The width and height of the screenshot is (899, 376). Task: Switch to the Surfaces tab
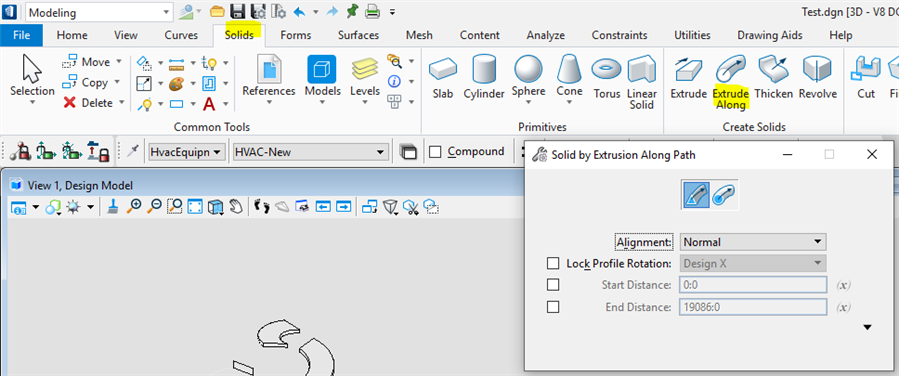(x=358, y=35)
